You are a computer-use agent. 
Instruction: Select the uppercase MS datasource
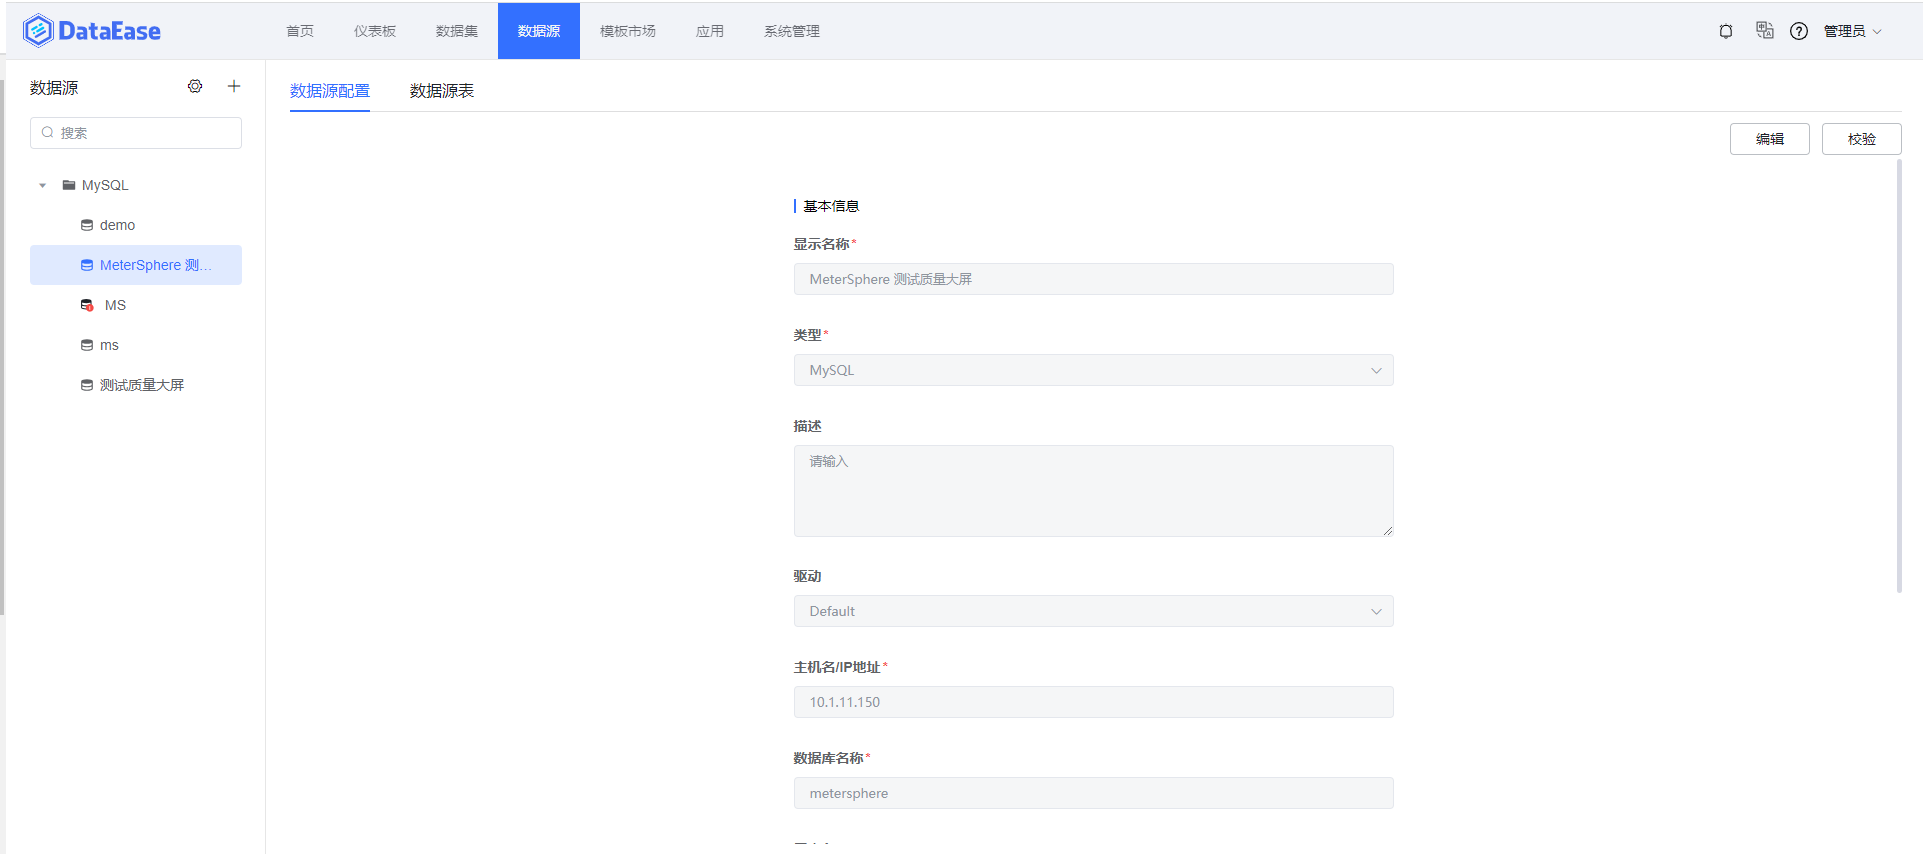[x=136, y=305]
